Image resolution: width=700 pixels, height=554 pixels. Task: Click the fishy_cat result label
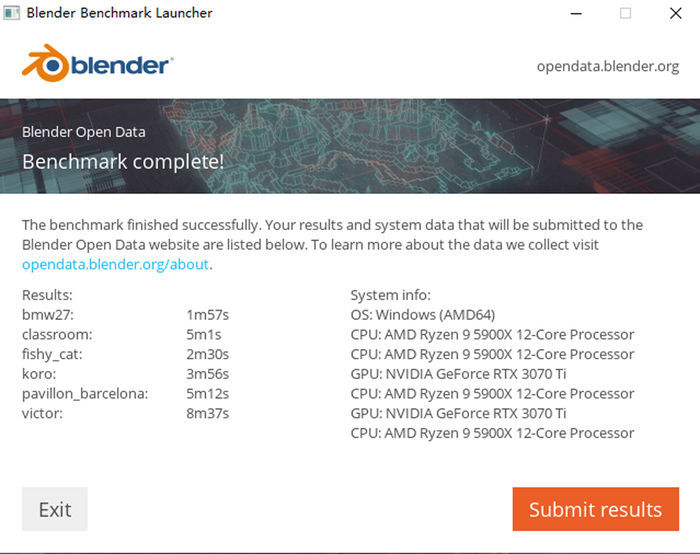coord(52,354)
